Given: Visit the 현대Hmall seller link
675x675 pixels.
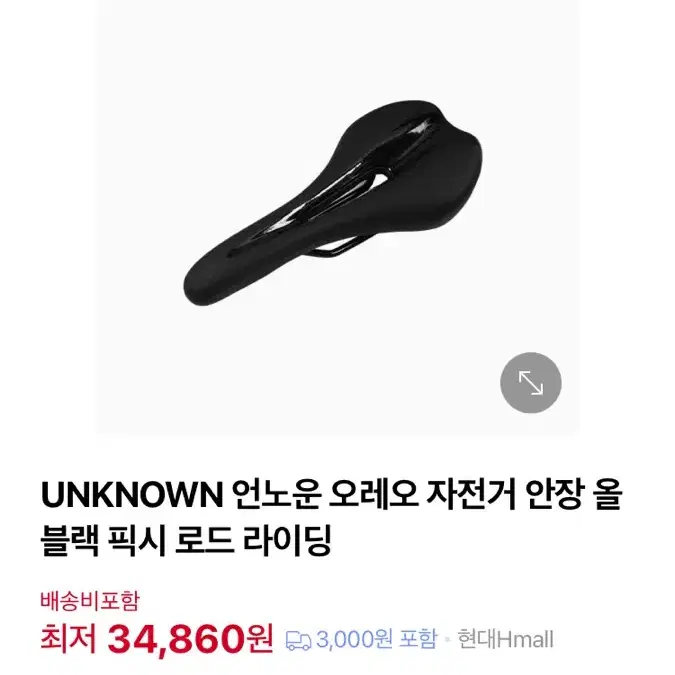Looking at the screenshot, I should (505, 639).
